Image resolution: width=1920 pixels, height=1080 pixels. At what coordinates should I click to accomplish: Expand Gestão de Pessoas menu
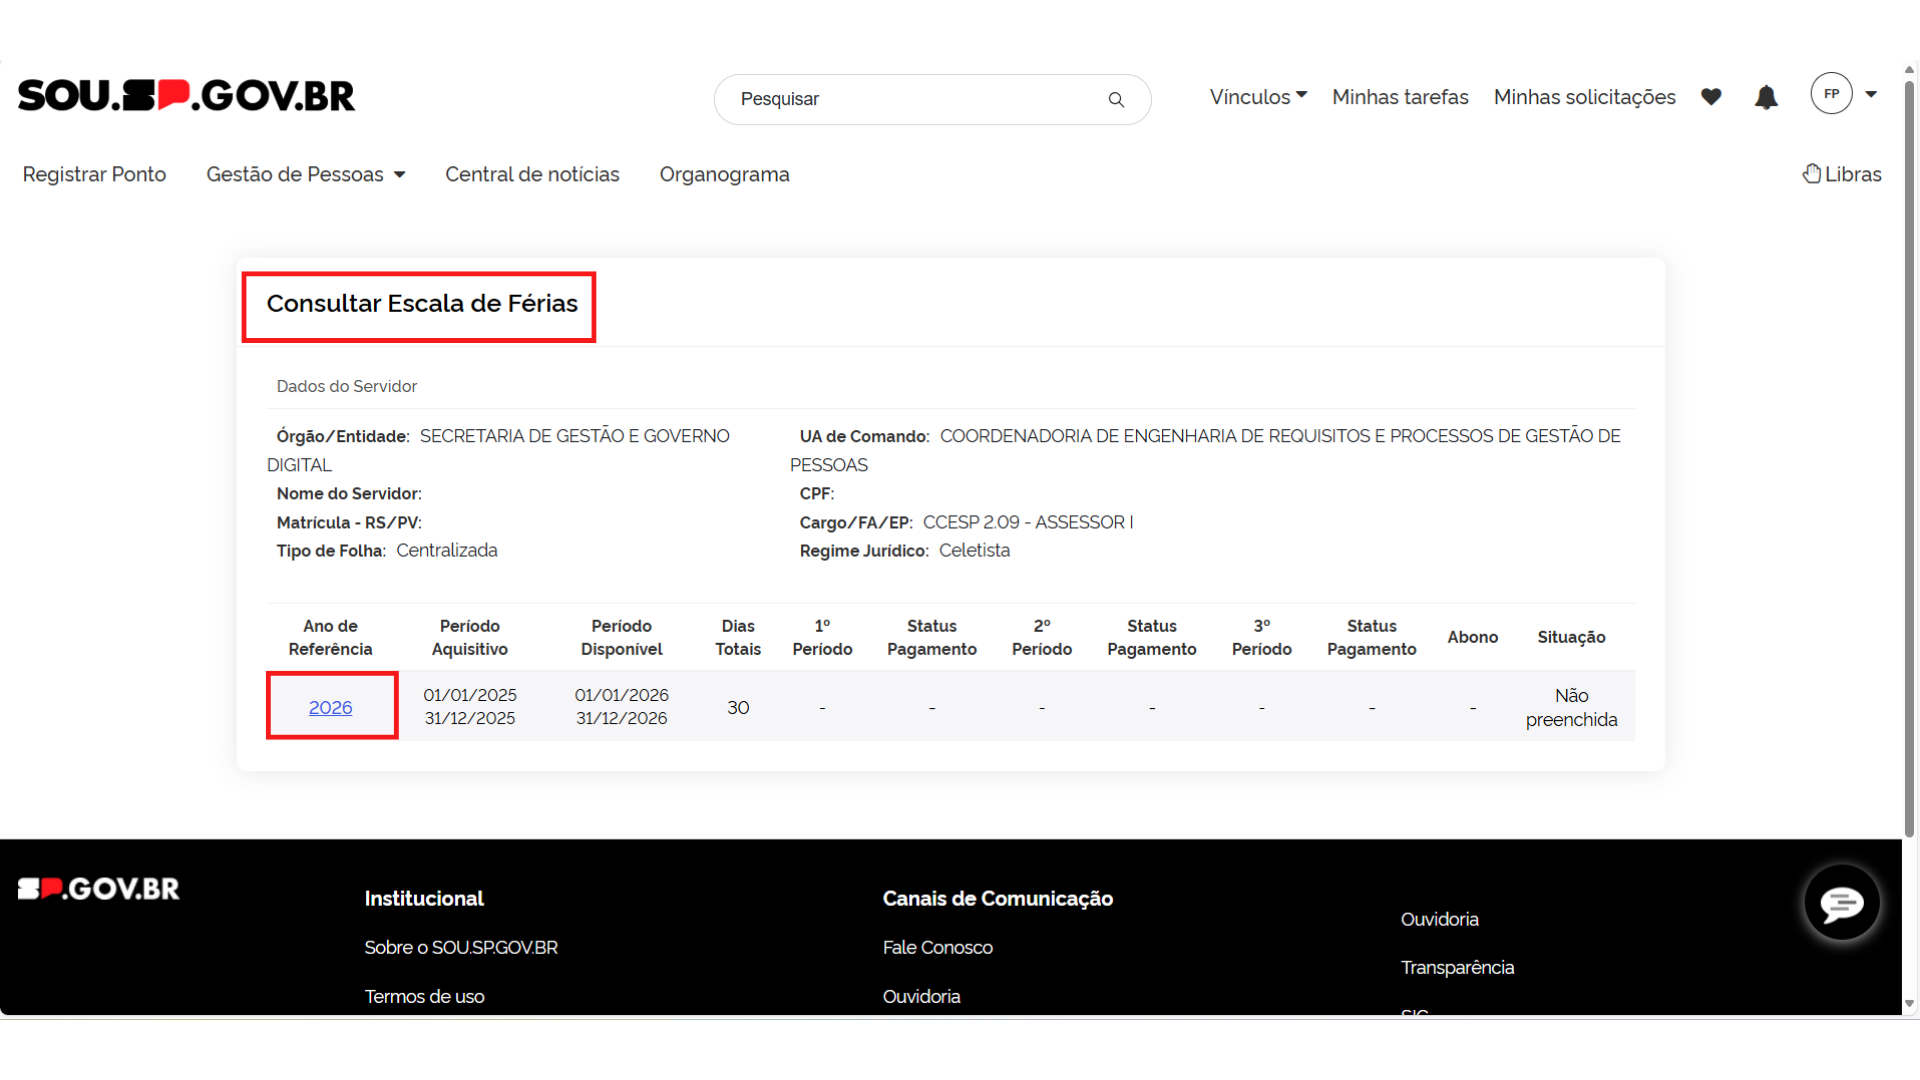click(x=305, y=175)
